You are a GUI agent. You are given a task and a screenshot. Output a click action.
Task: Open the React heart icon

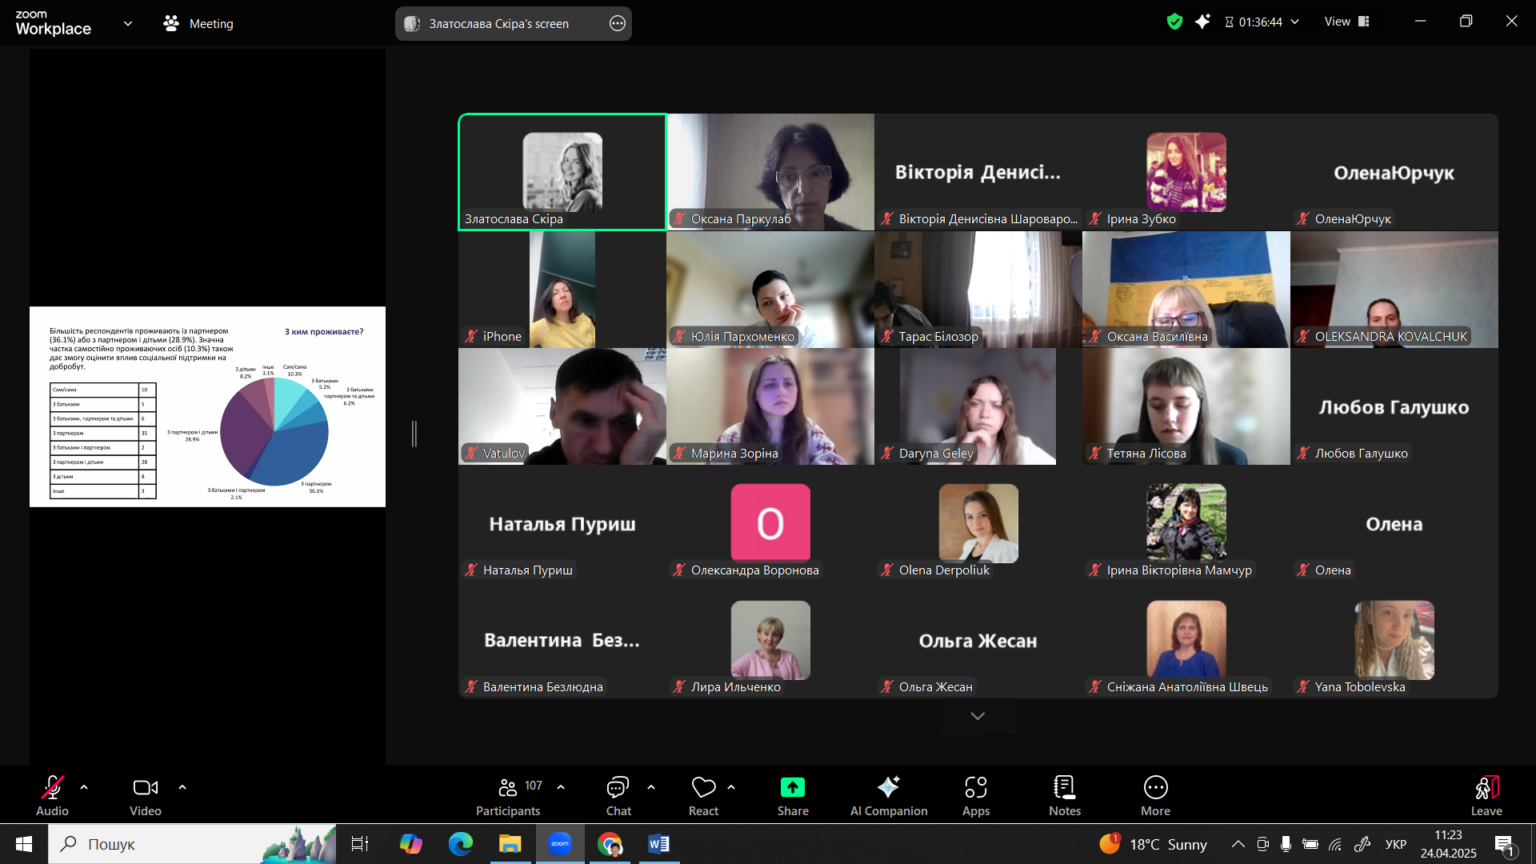pyautogui.click(x=703, y=796)
